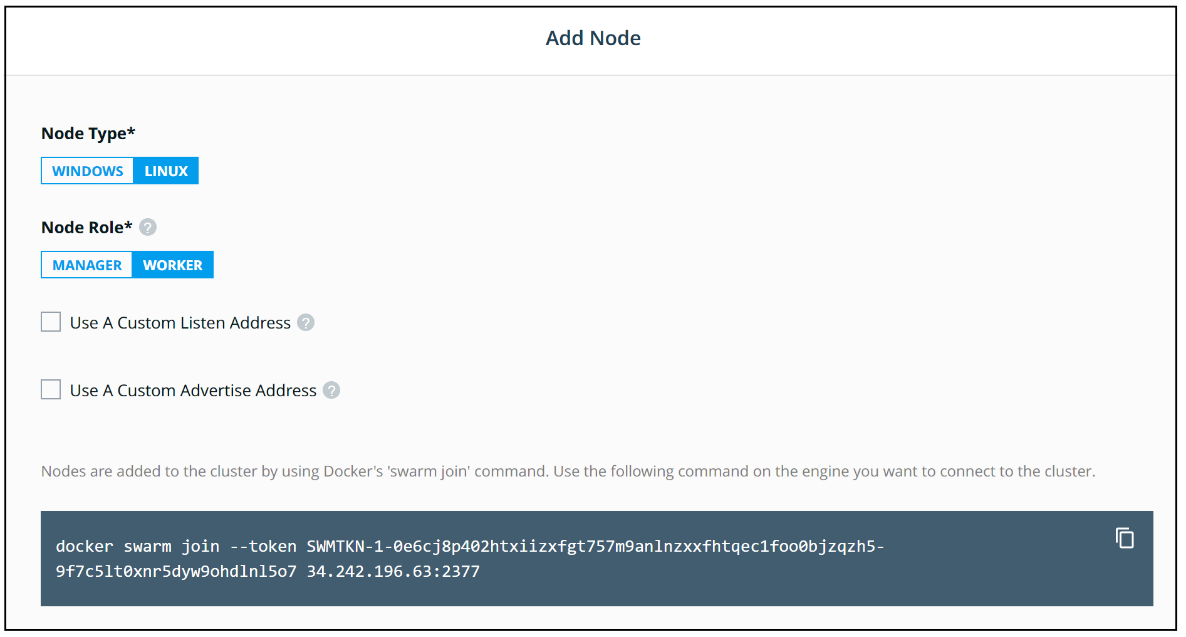Image resolution: width=1186 pixels, height=637 pixels.
Task: Tick the custom advertise address checkbox
Action: [x=51, y=390]
